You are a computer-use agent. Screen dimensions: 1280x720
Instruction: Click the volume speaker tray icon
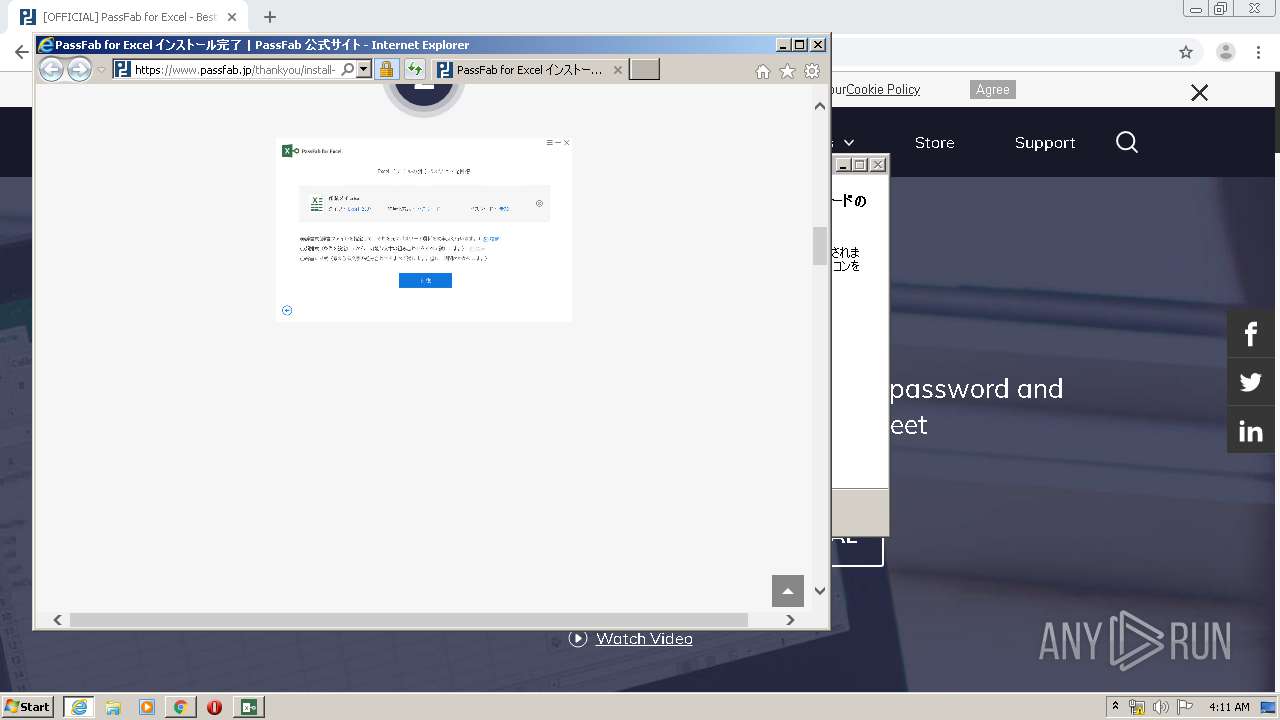click(x=1161, y=707)
